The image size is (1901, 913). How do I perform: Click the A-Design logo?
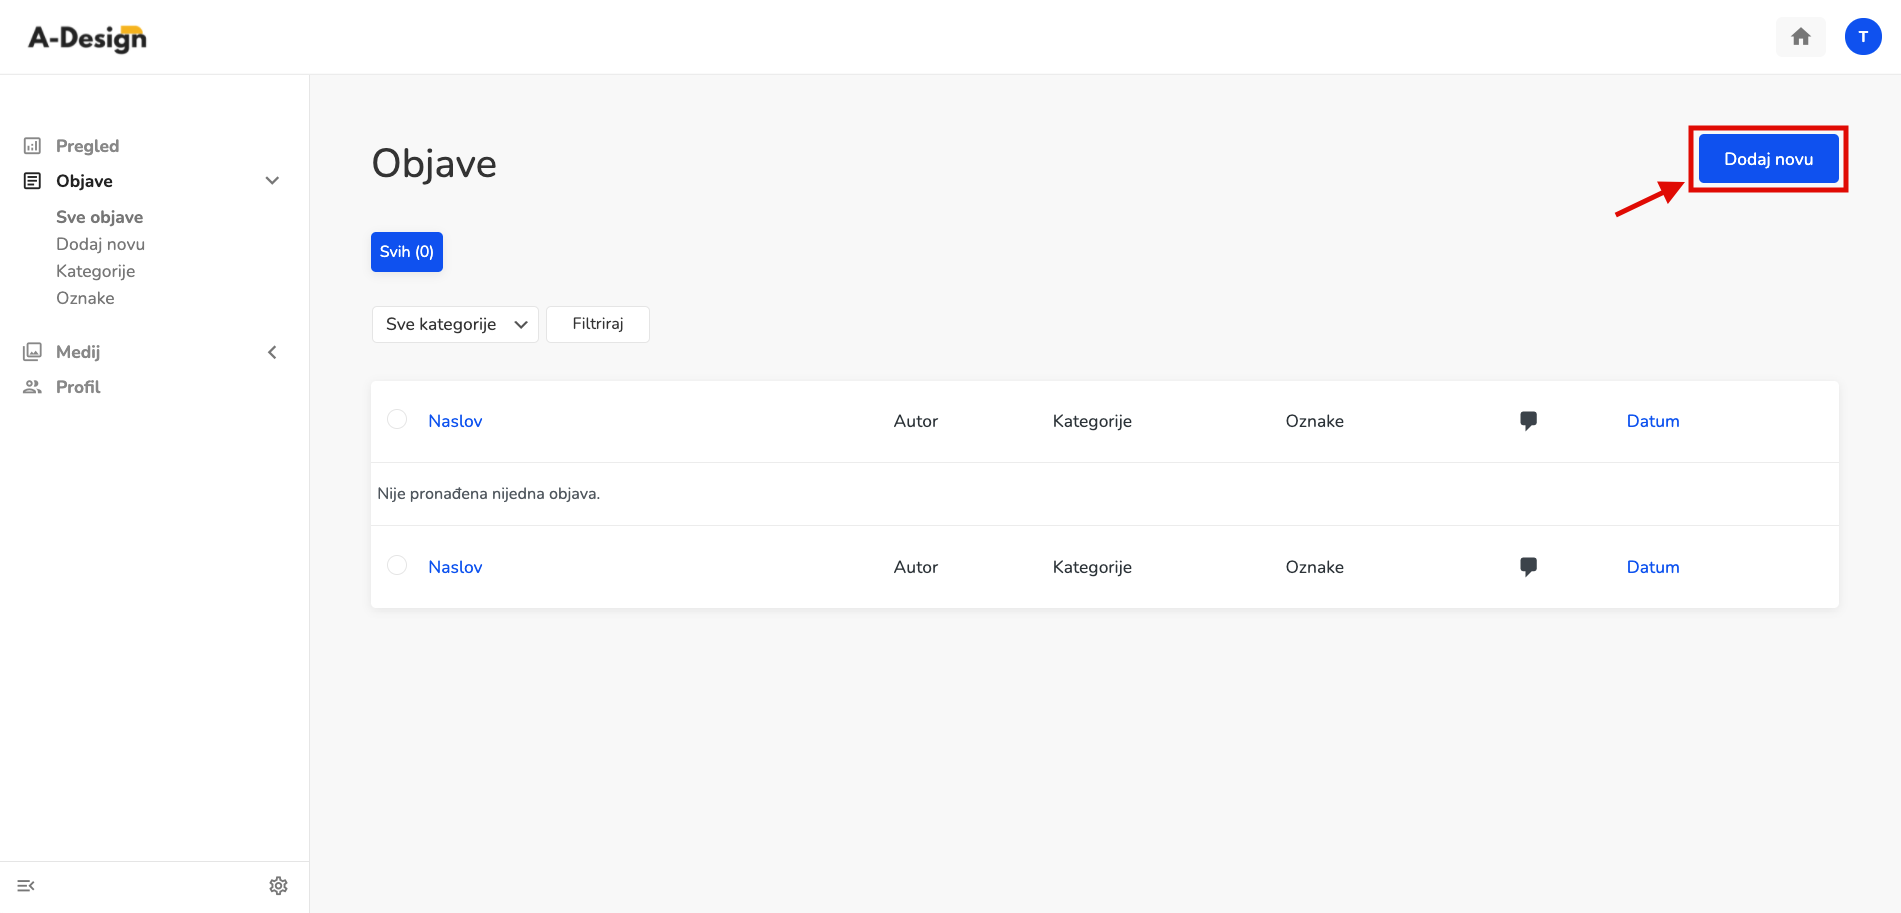tap(88, 38)
